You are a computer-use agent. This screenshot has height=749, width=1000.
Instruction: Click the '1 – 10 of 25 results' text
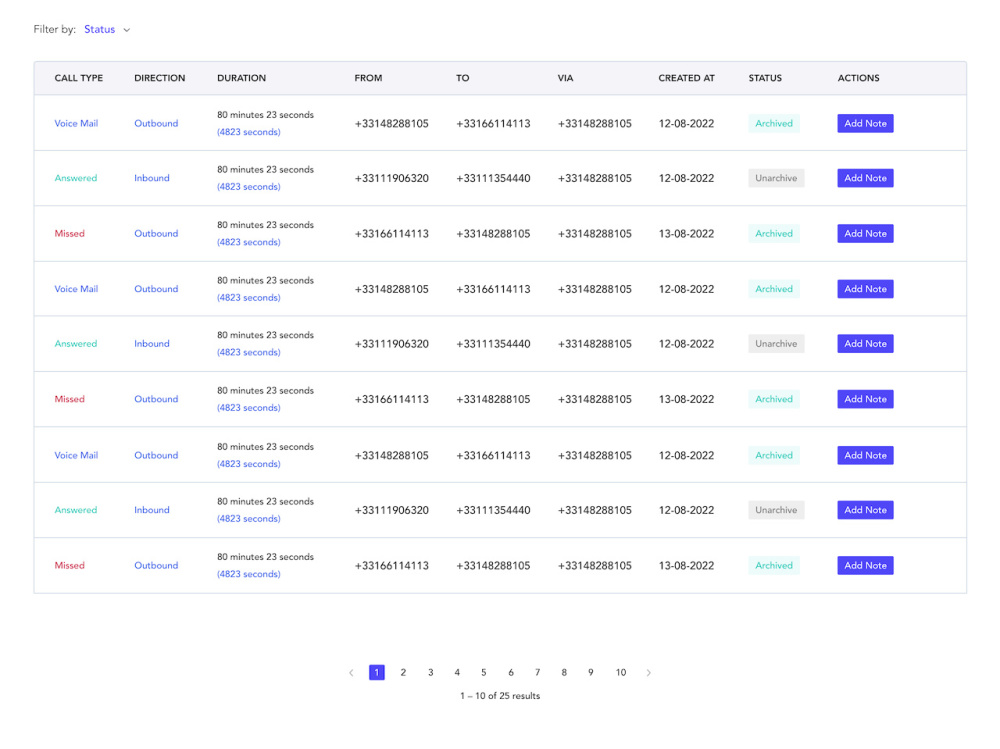[x=500, y=696]
